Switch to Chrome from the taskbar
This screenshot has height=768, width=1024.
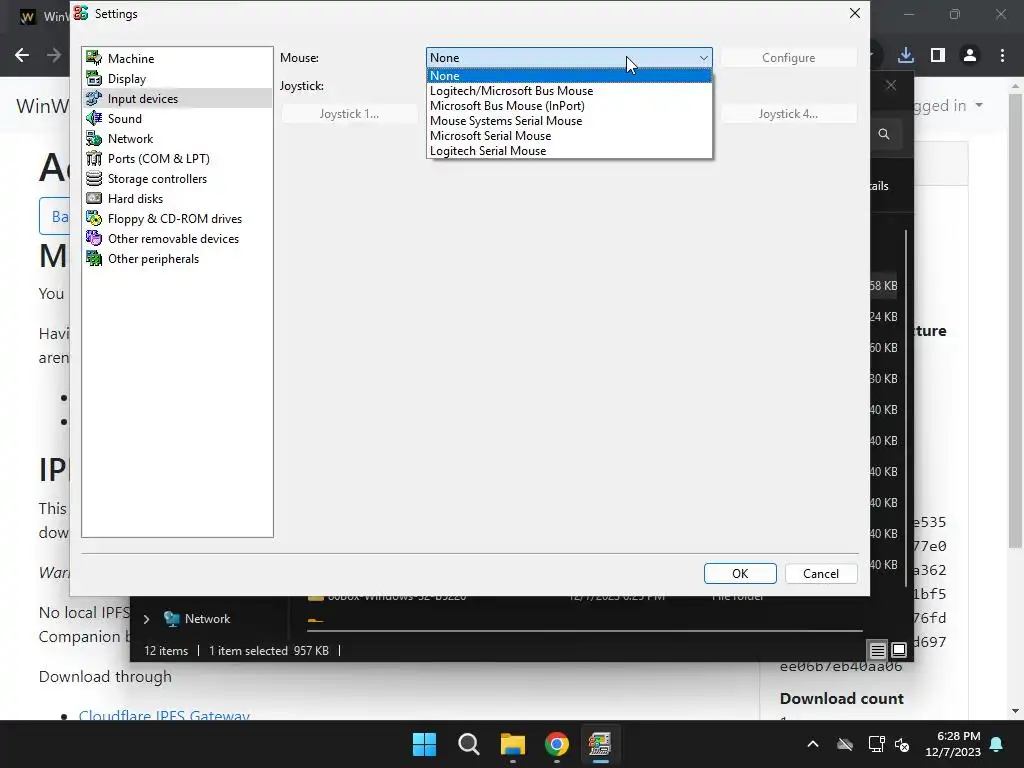point(556,744)
